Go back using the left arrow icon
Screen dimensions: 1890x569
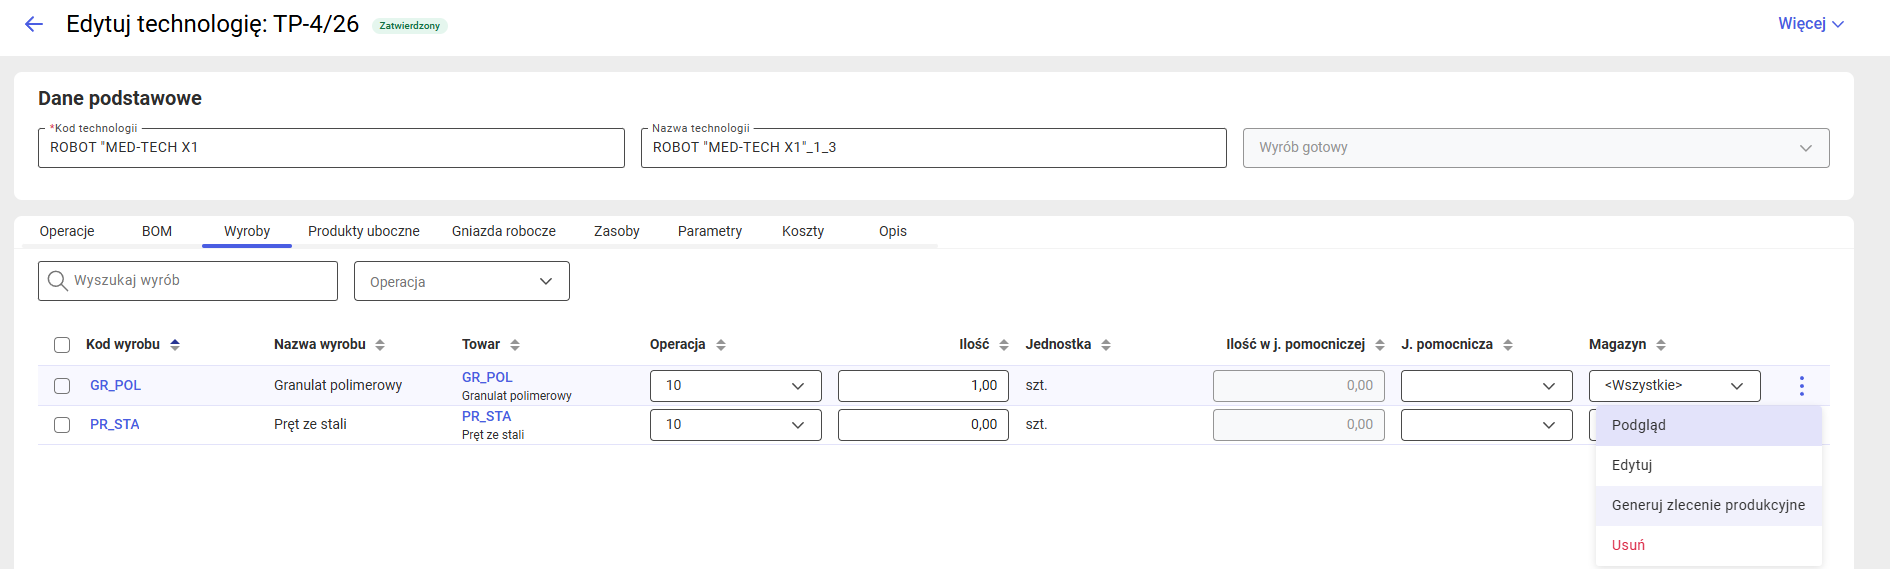(34, 24)
